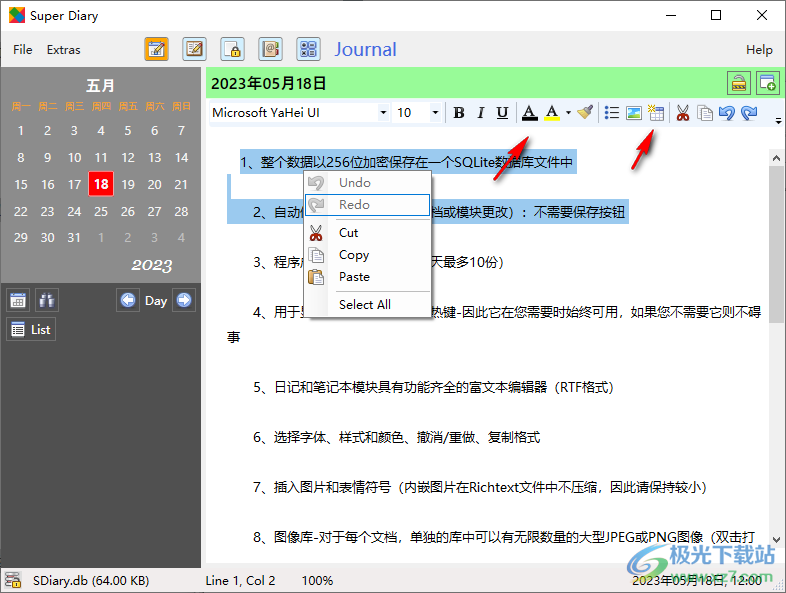Go to previous day arrow
The width and height of the screenshot is (786, 593).
point(128,300)
